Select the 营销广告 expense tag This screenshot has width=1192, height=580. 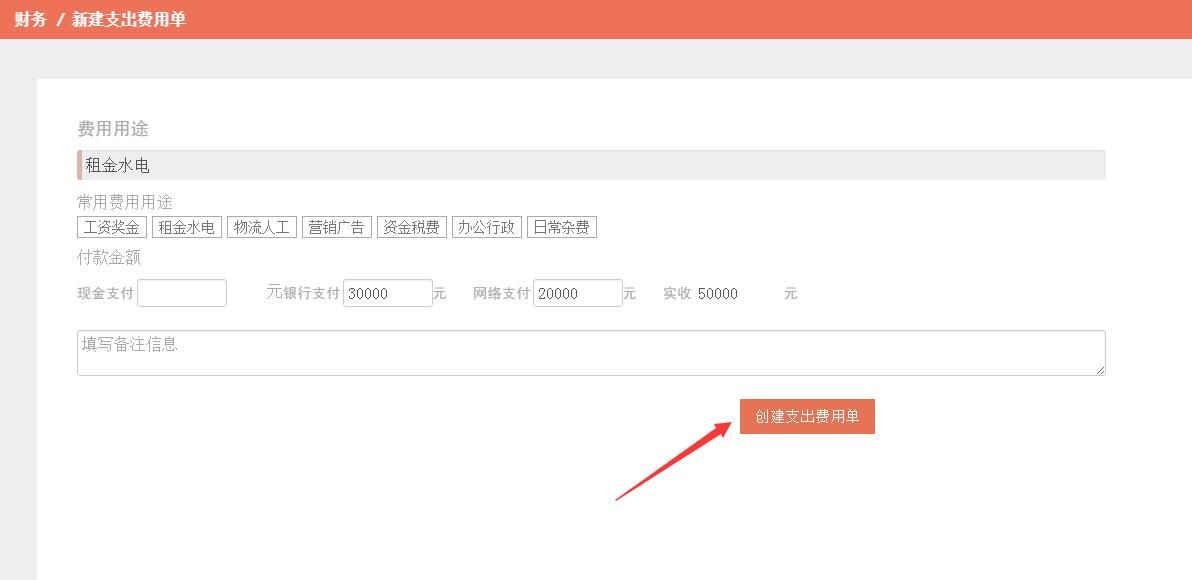pos(337,227)
